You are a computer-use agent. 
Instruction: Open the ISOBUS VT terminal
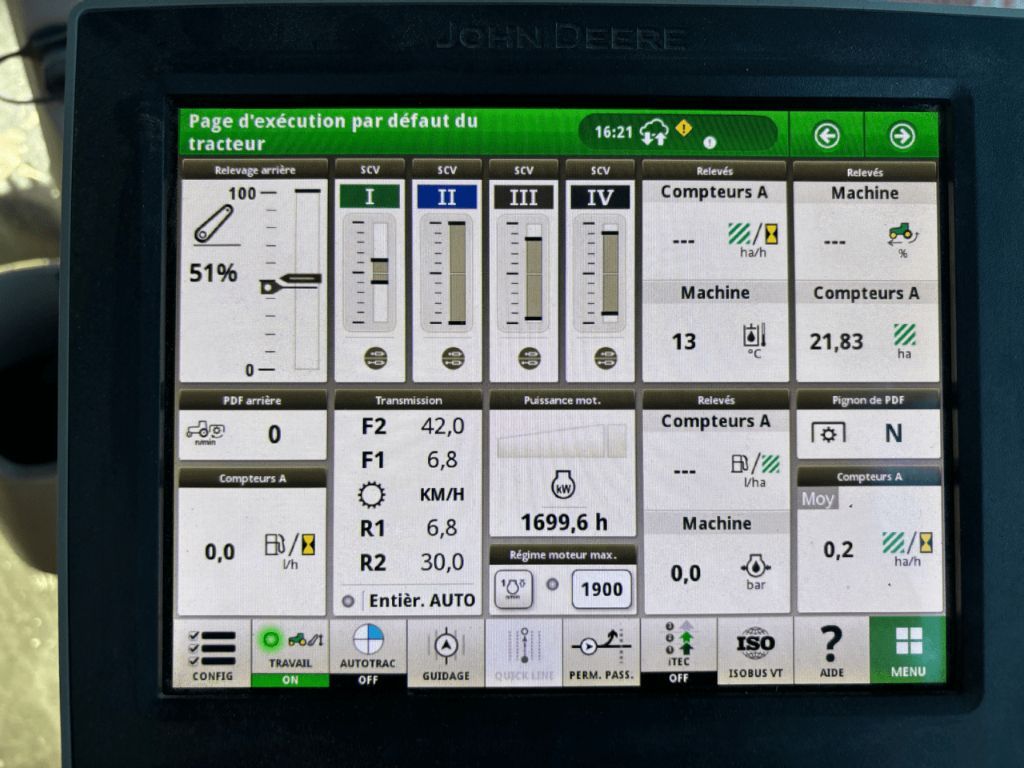coord(755,651)
